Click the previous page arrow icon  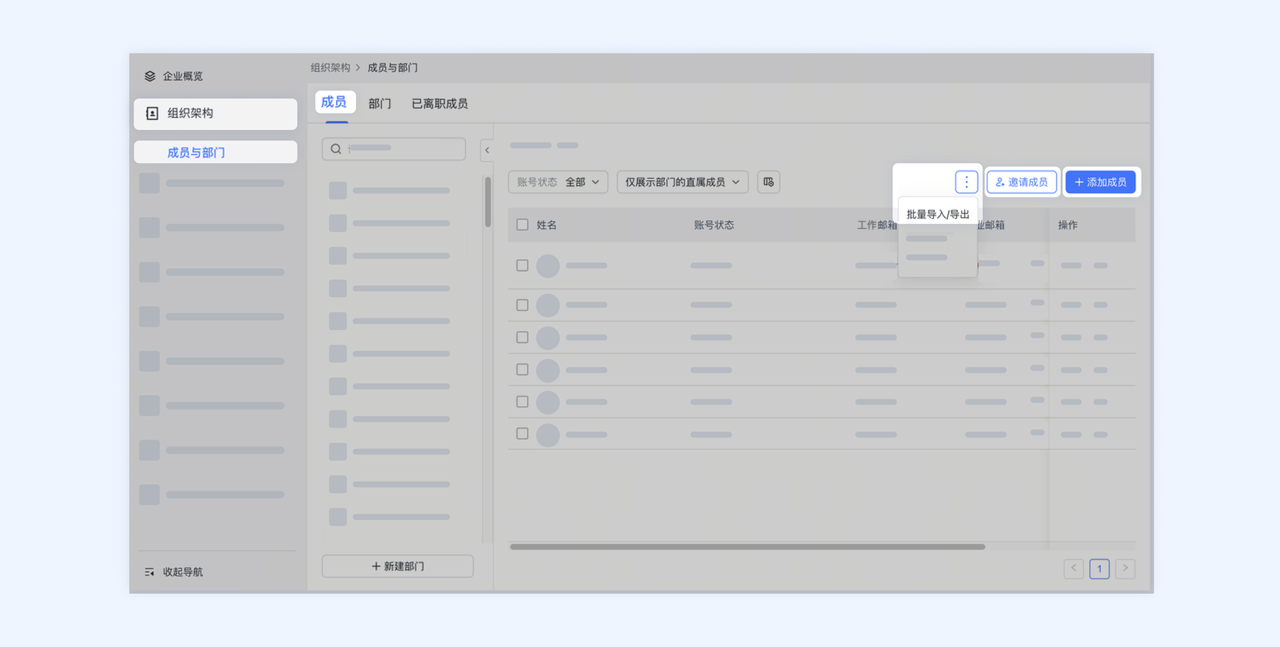(1074, 568)
